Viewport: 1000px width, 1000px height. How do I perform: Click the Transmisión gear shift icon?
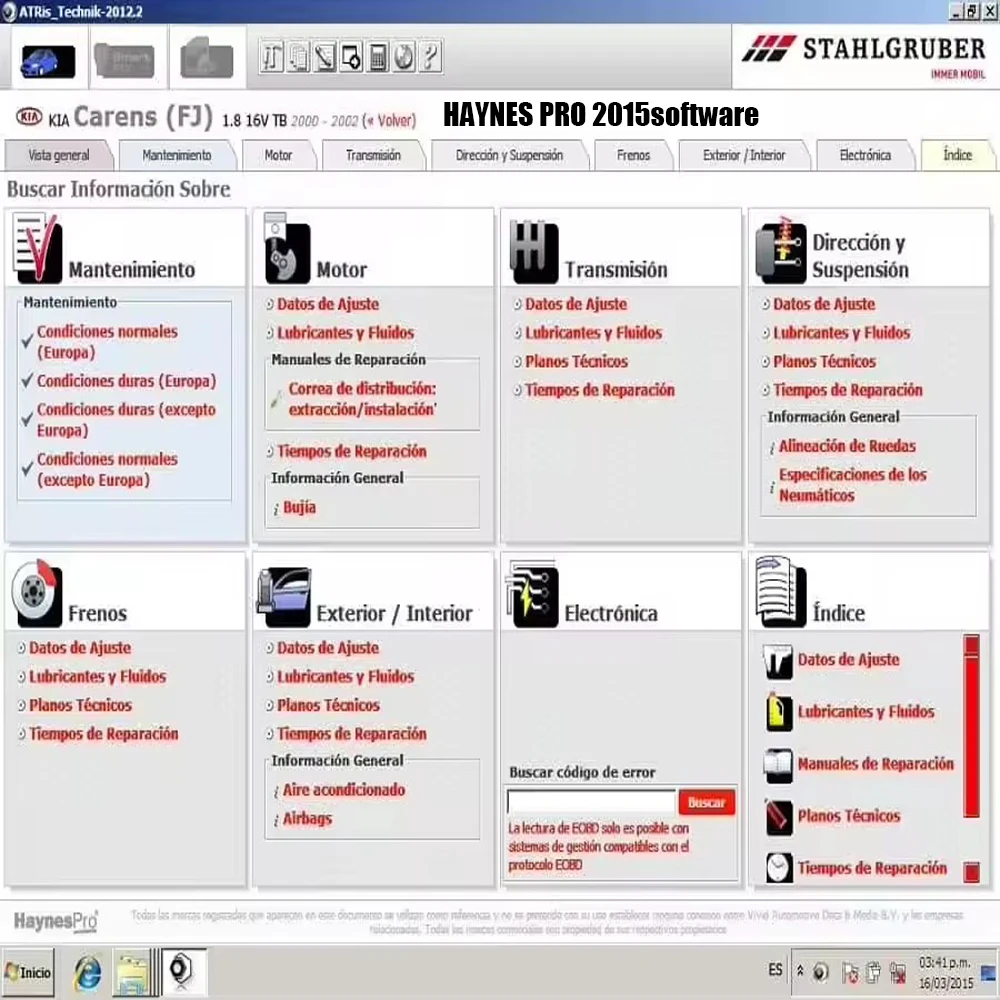pos(534,251)
